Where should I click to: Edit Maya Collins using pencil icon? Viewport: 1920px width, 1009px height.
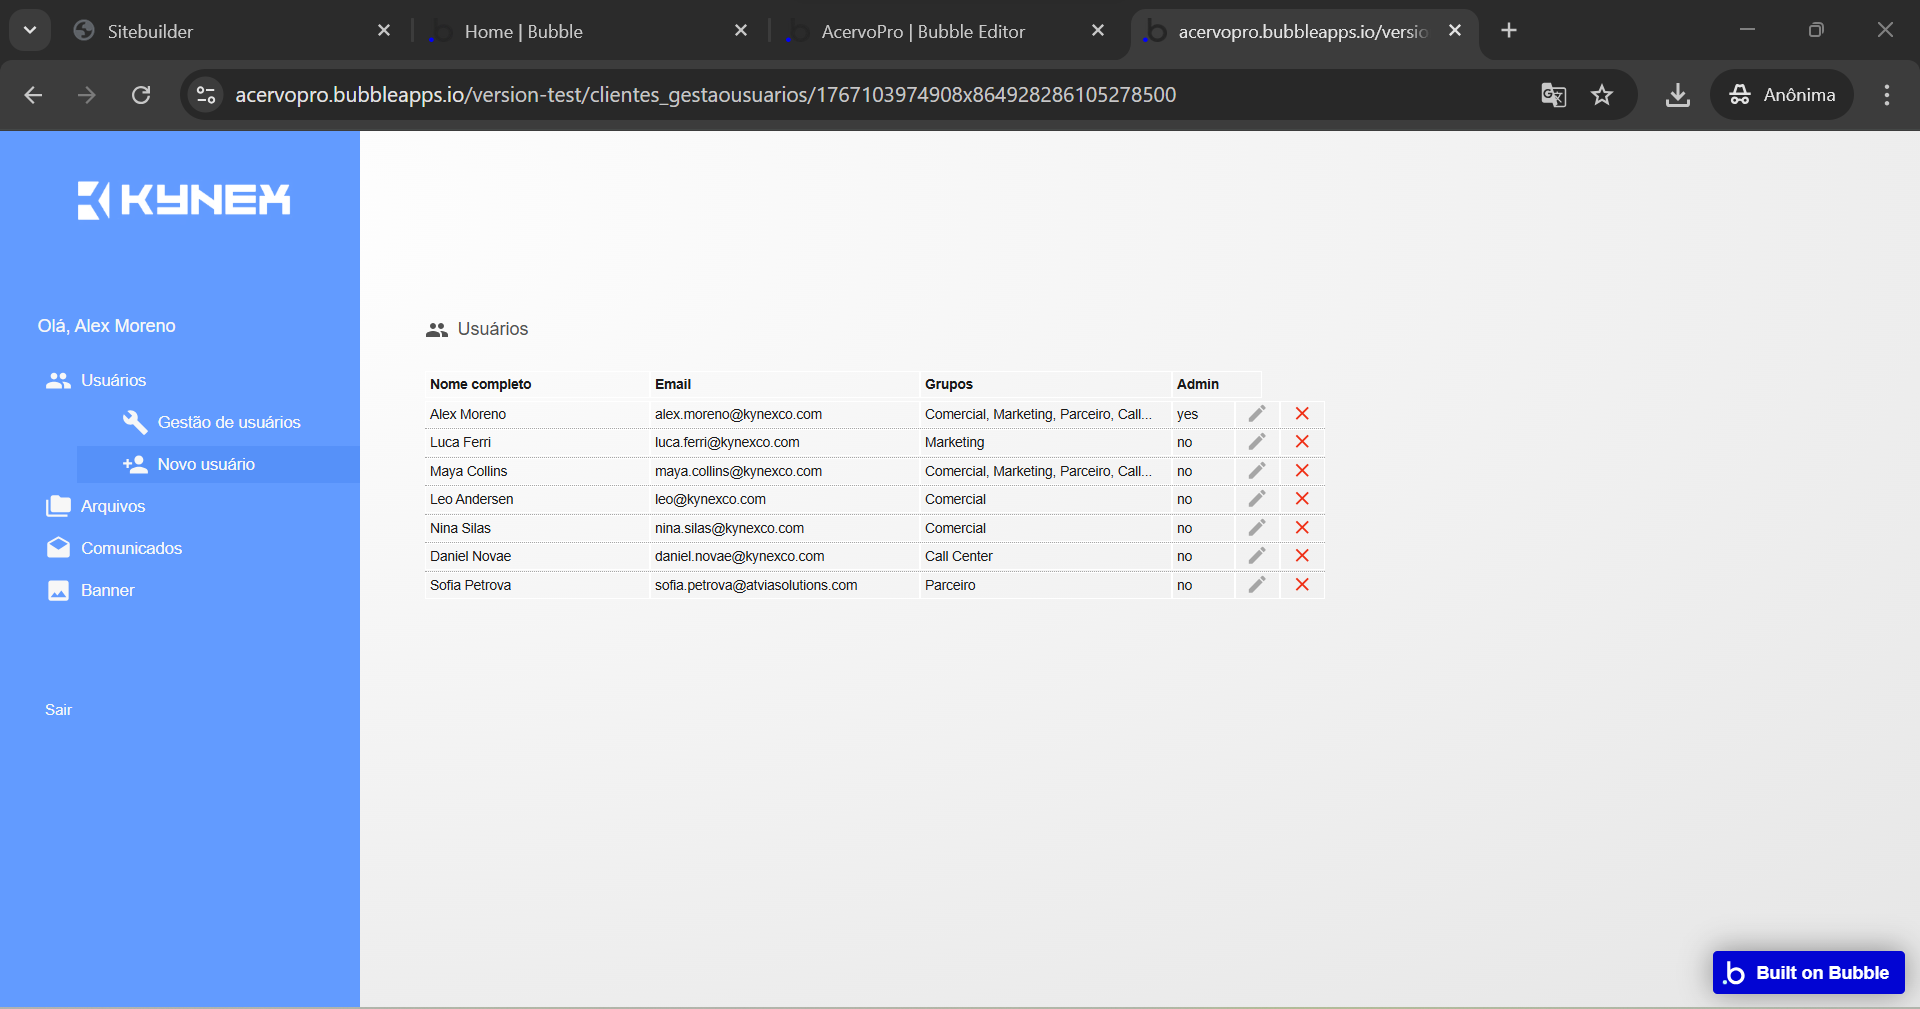click(x=1257, y=471)
